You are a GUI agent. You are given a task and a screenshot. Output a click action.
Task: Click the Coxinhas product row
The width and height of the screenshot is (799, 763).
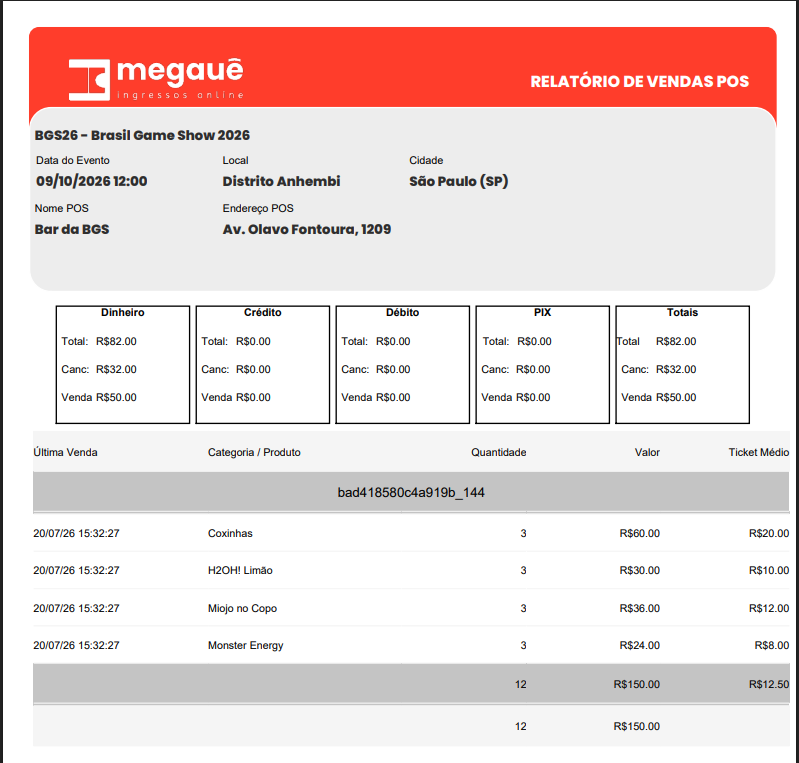pos(411,533)
